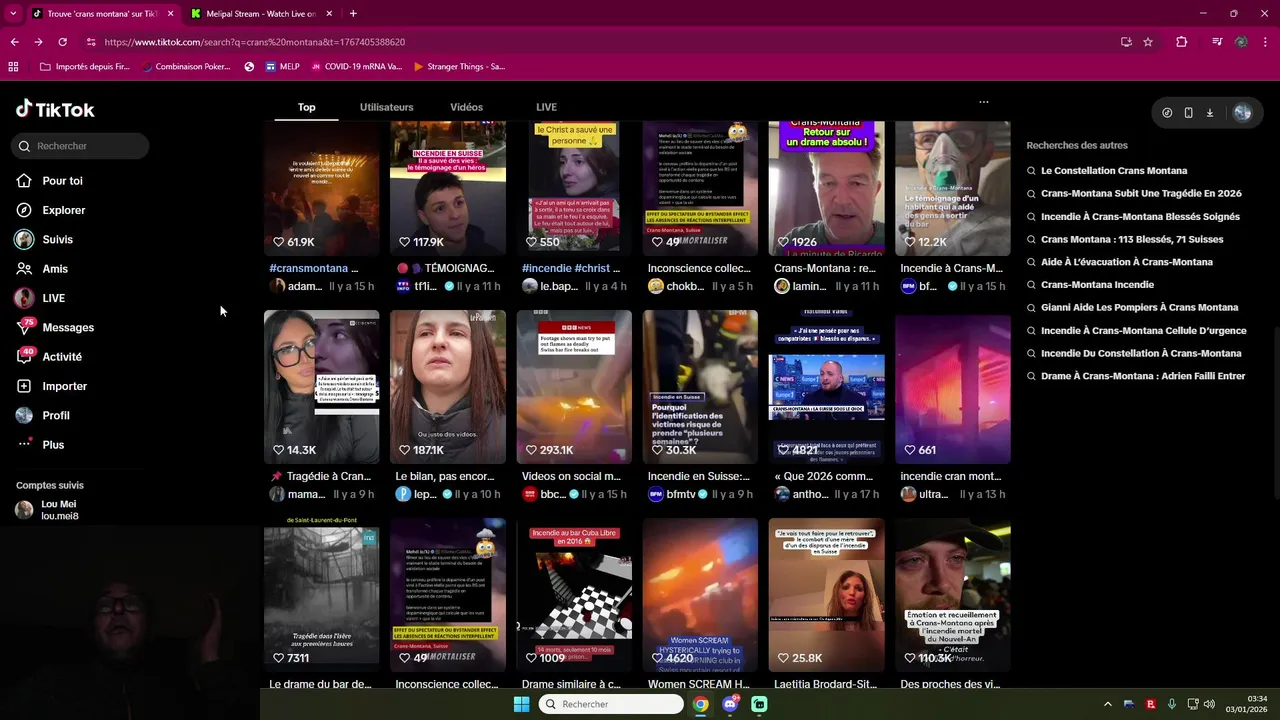Switch to the Melipal Stream tab

[262, 14]
